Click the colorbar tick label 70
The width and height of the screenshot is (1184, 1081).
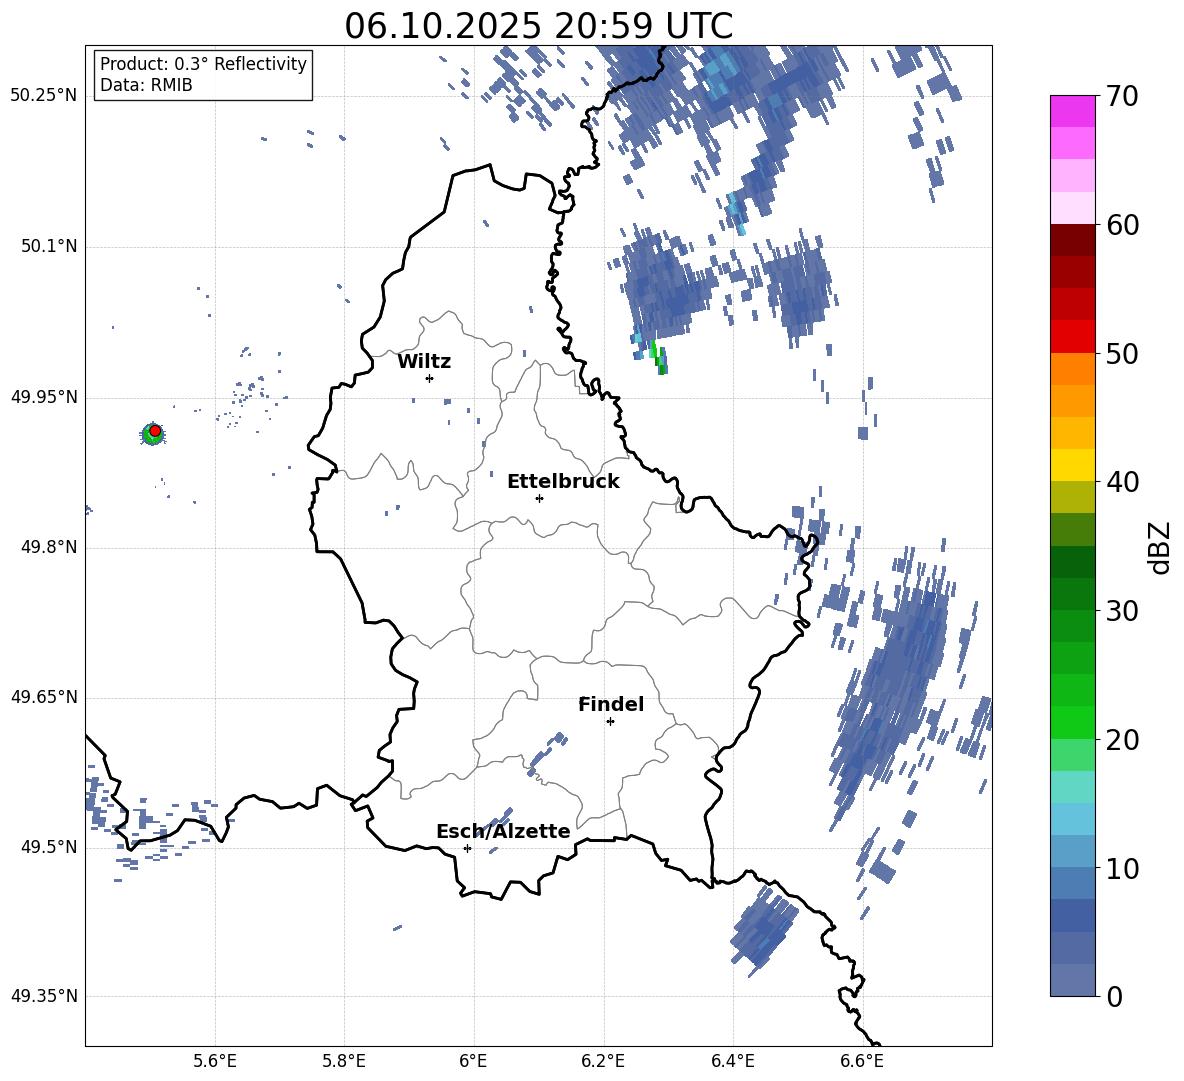(x=1122, y=97)
